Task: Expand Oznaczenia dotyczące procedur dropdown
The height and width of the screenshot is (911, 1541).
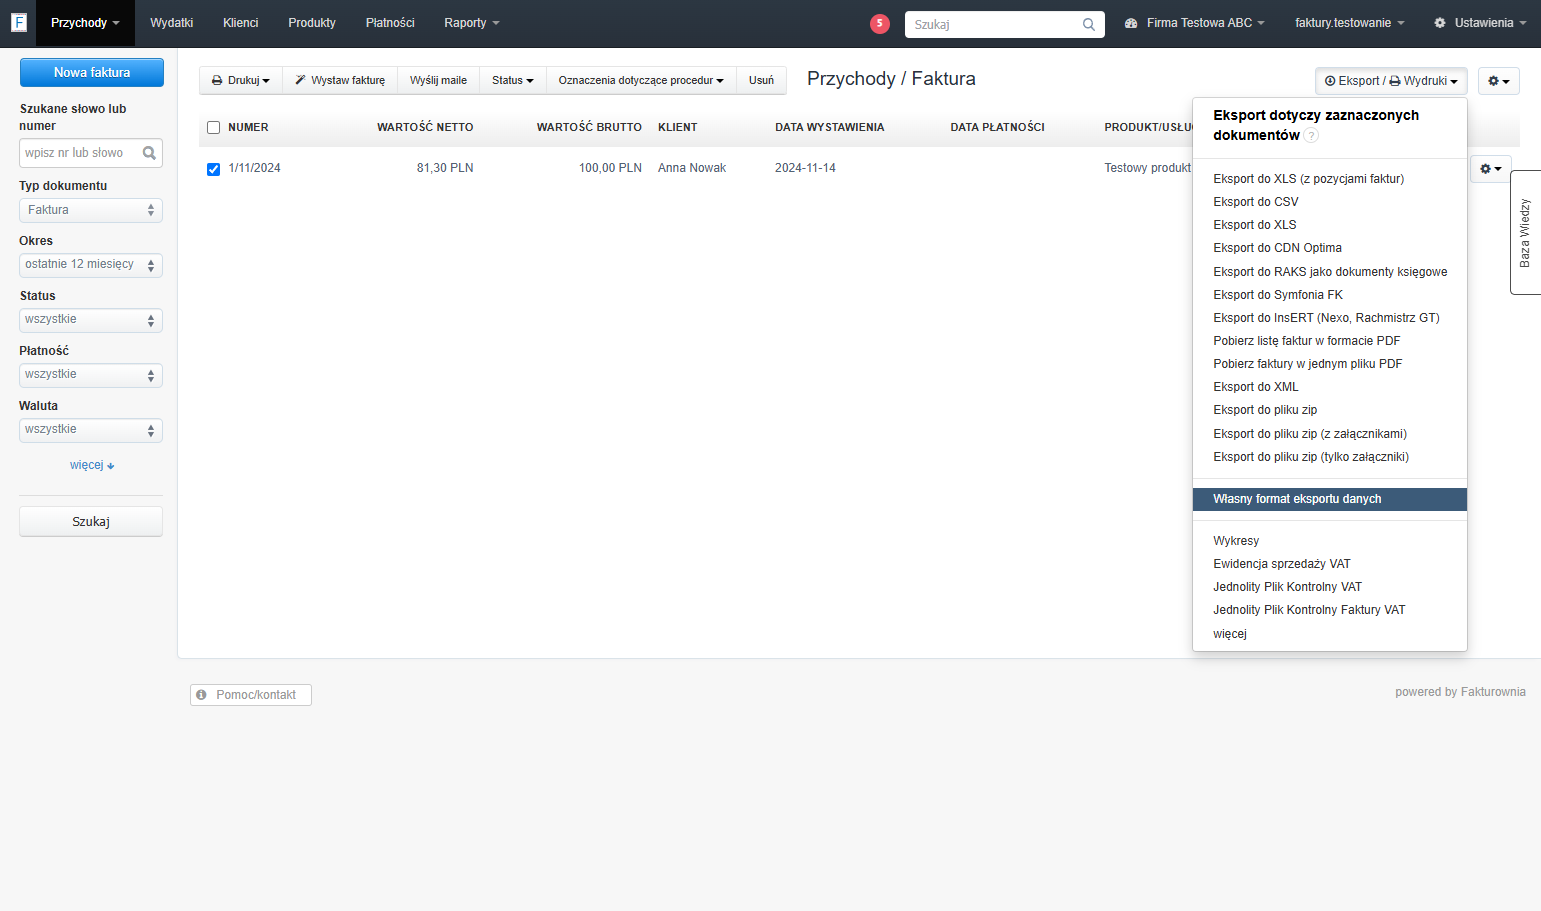Action: click(x=641, y=80)
